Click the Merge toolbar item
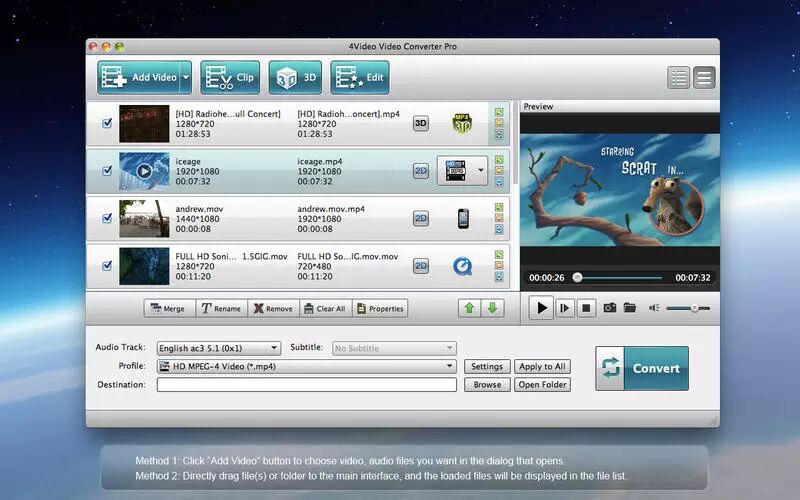Screen dimensions: 800x500 point(168,309)
